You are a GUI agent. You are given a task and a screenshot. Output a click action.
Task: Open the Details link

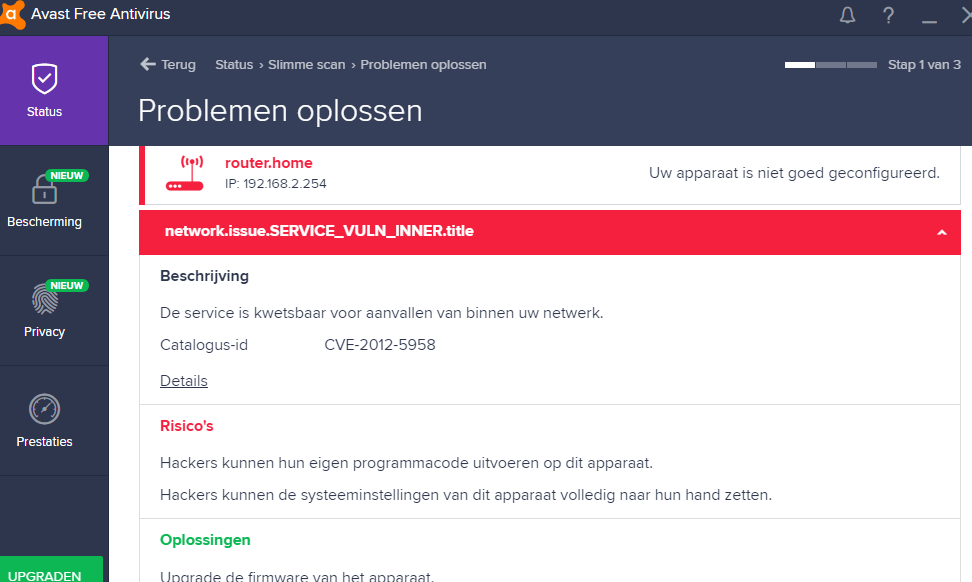pos(184,381)
